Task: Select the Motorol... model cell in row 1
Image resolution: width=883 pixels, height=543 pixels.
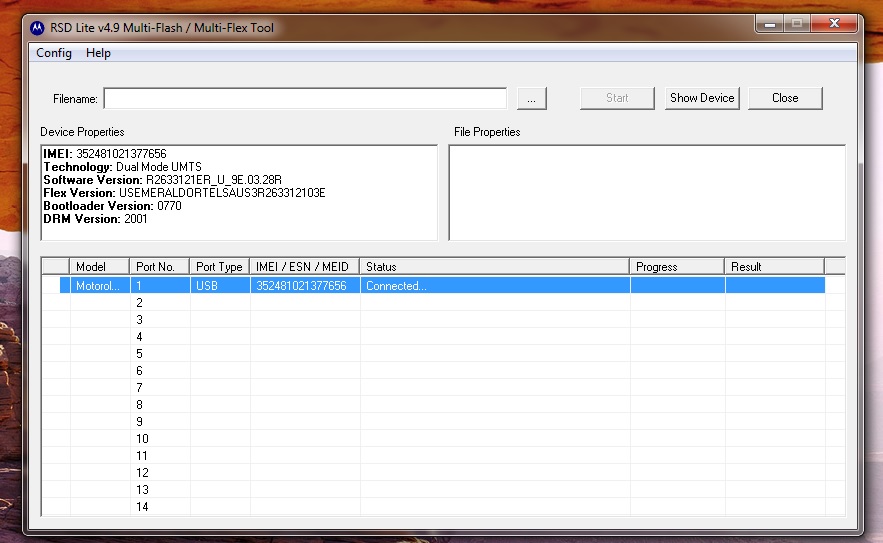Action: (98, 286)
